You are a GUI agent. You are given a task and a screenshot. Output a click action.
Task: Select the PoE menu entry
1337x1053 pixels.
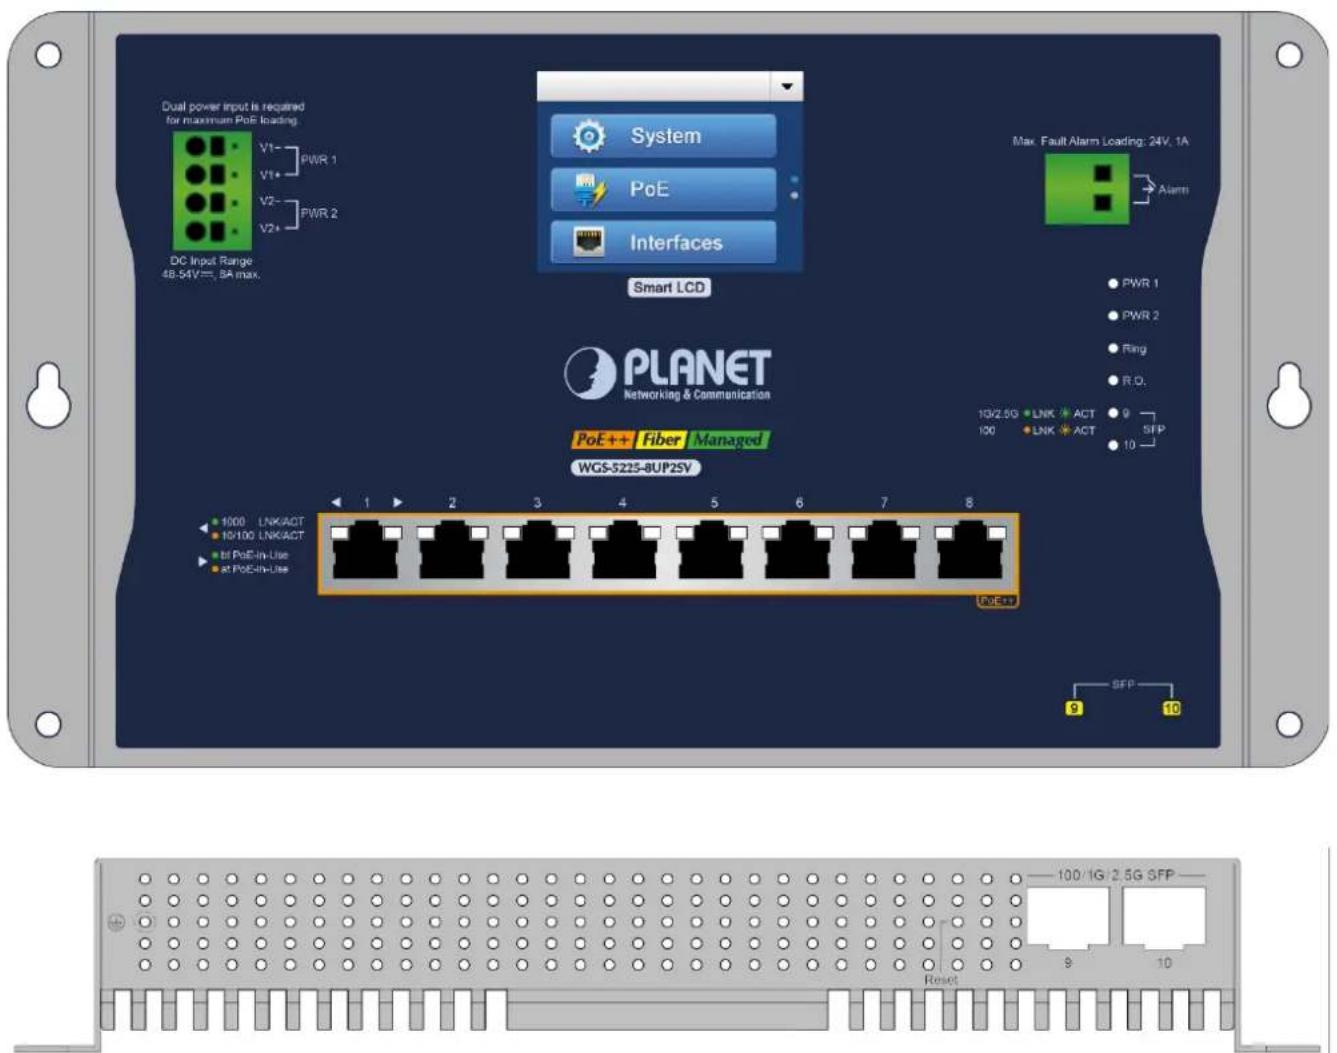point(663,189)
